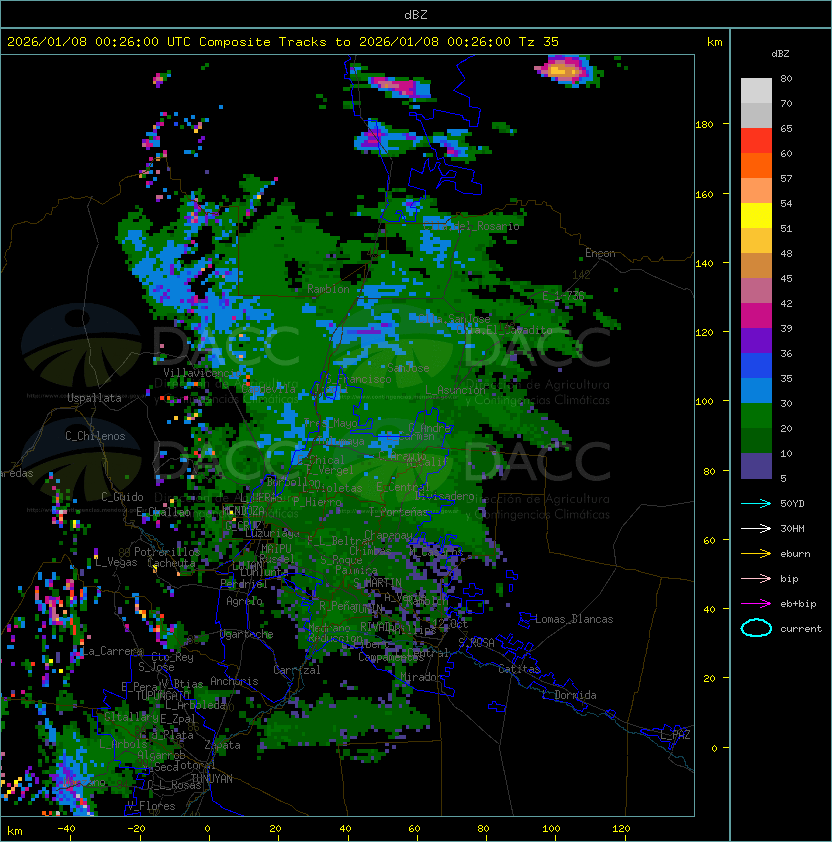Image resolution: width=832 pixels, height=842 pixels.
Task: Click the 'Tz 35' header value
Action: [x=539, y=42]
